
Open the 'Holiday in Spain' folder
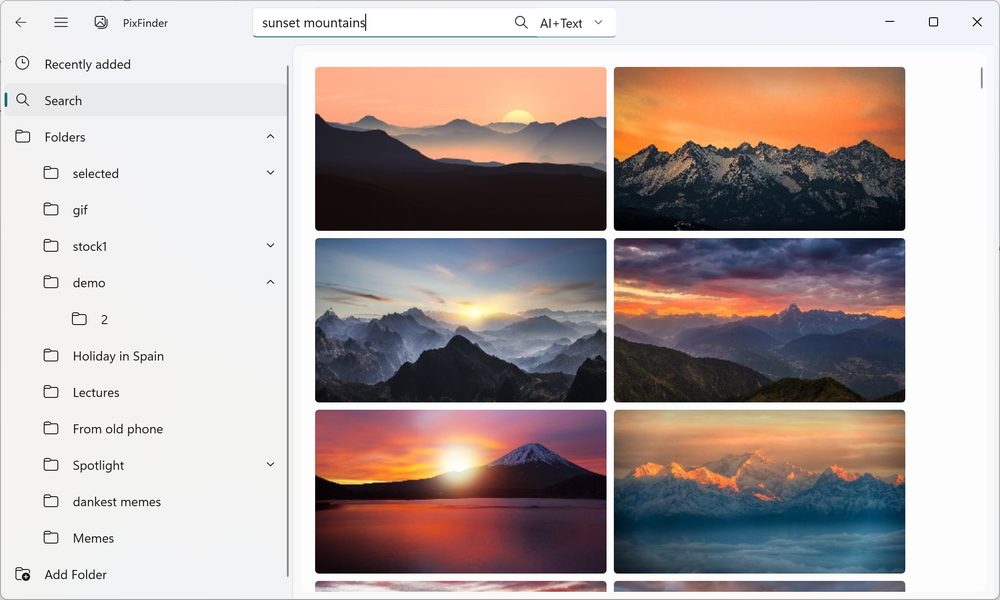coord(145,355)
